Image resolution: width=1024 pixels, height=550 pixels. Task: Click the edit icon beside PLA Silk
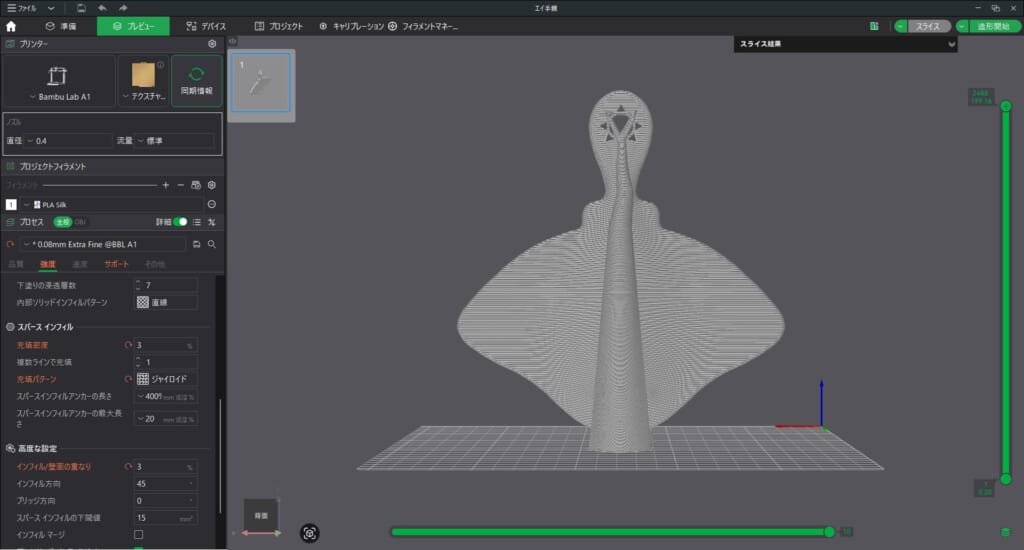[x=212, y=204]
